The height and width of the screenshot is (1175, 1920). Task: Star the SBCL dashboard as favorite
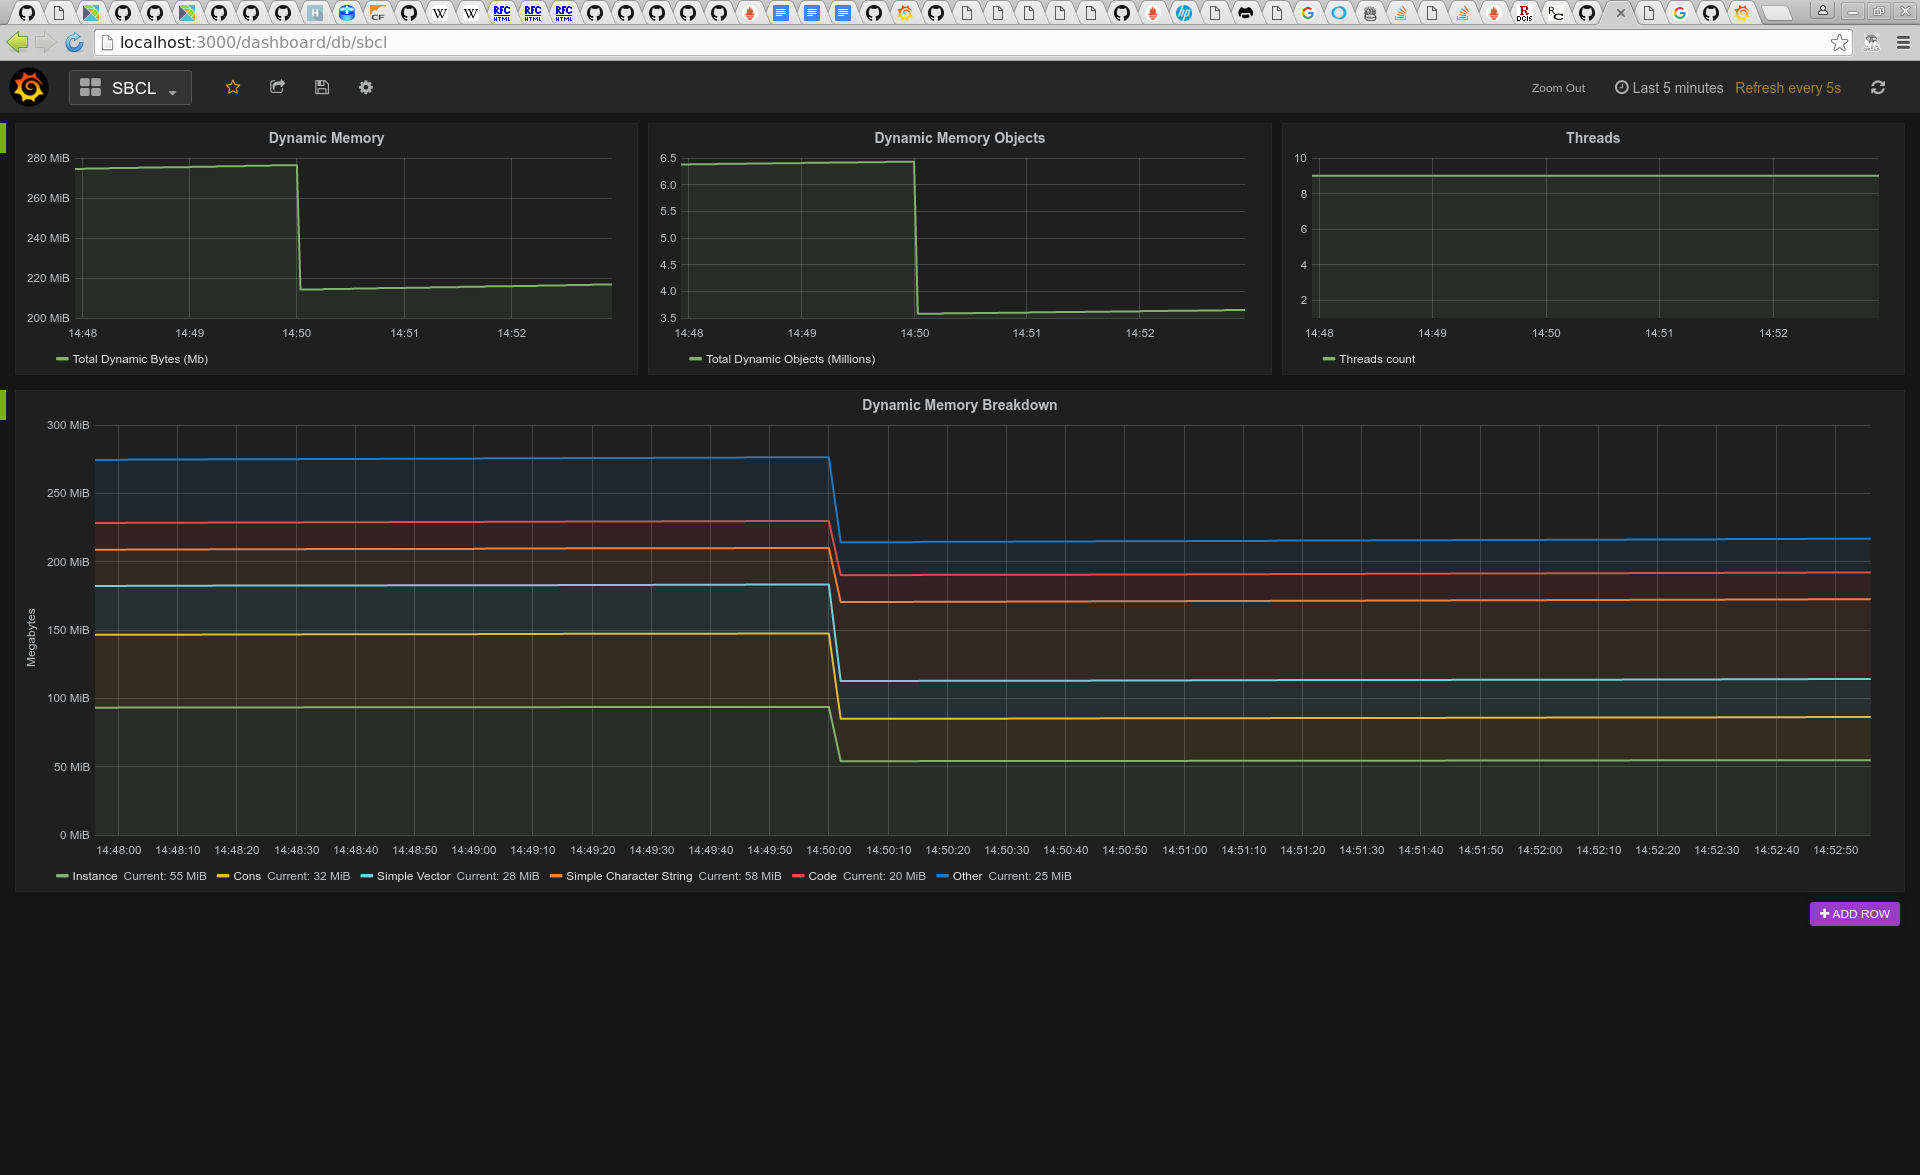[232, 87]
